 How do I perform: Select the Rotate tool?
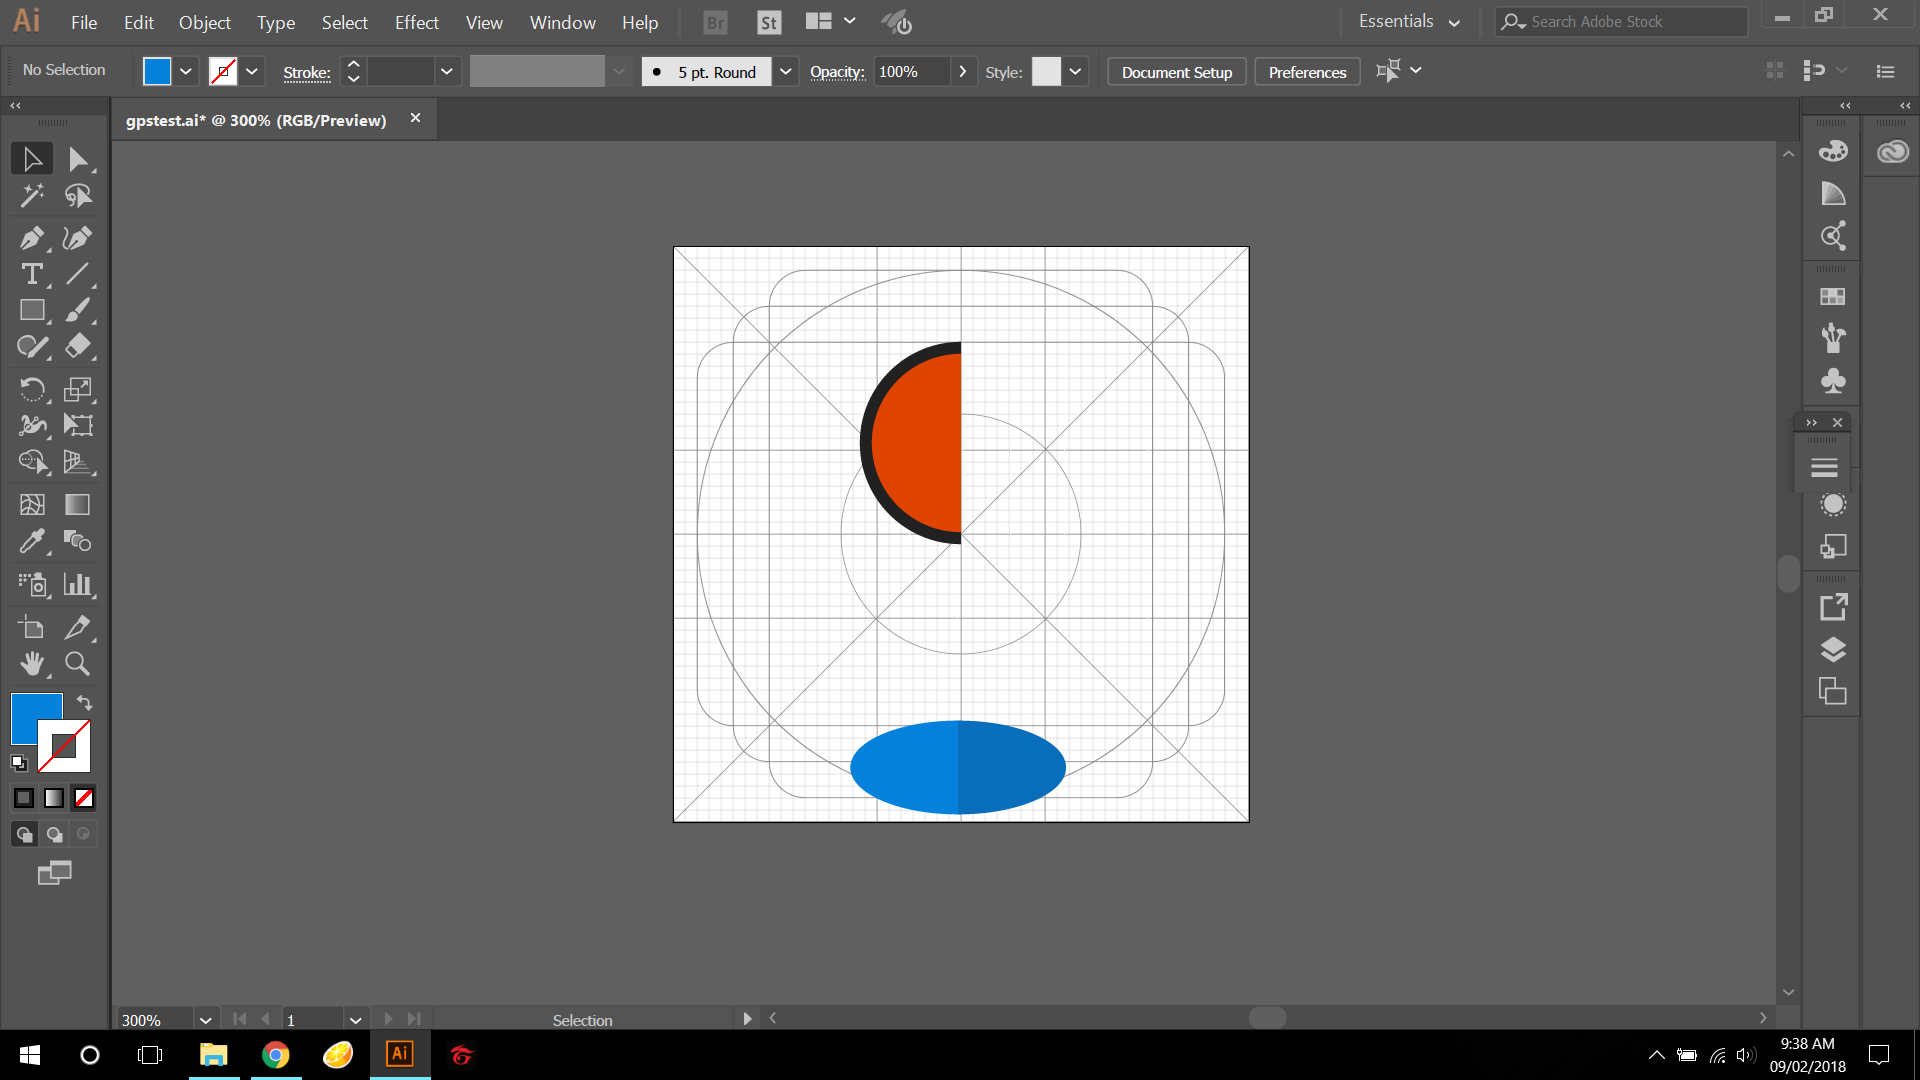(x=31, y=389)
